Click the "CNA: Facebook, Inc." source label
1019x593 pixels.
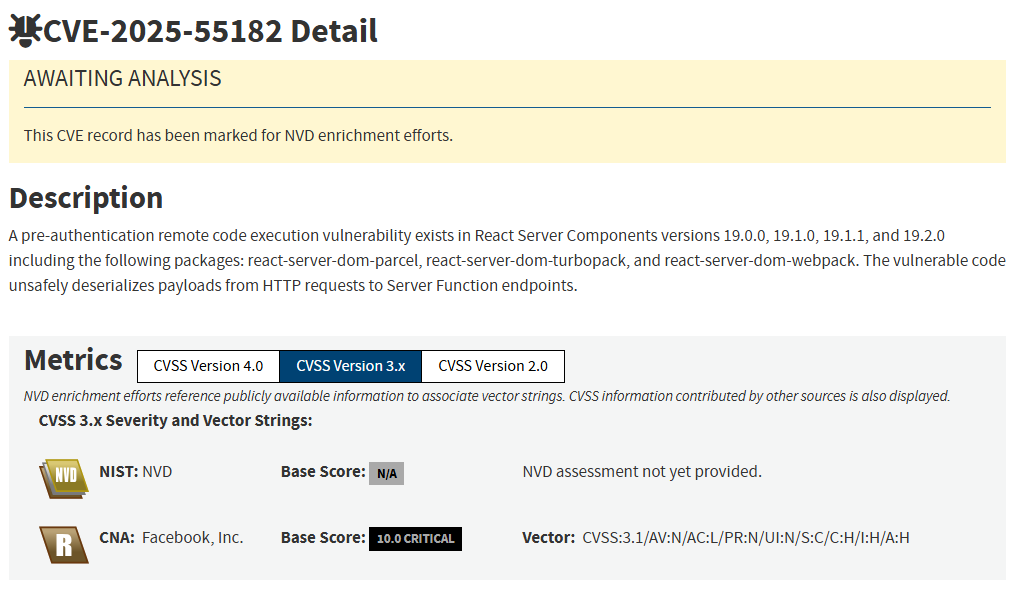pos(171,538)
